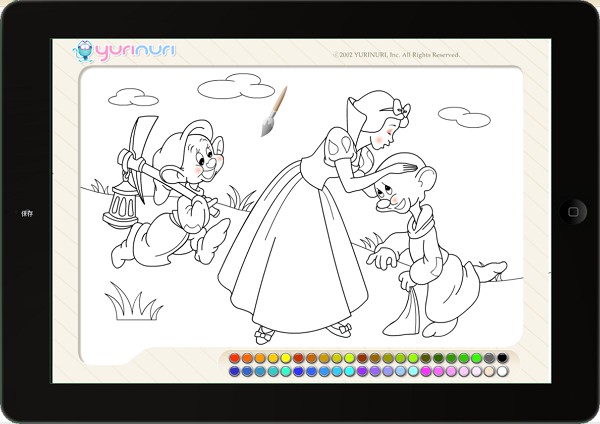The image size is (600, 424).
Task: Choose the dark olive swatch
Action: [x=426, y=358]
